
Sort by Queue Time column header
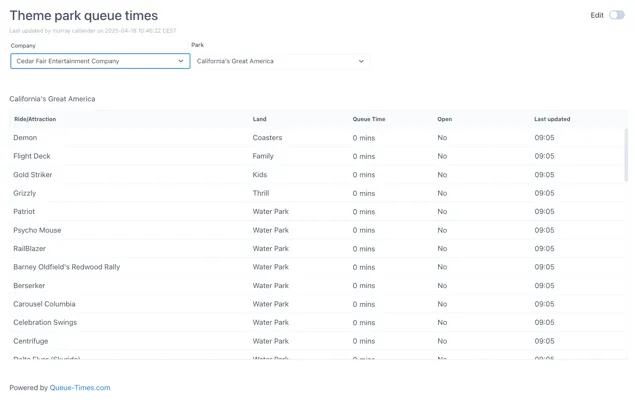click(x=369, y=119)
